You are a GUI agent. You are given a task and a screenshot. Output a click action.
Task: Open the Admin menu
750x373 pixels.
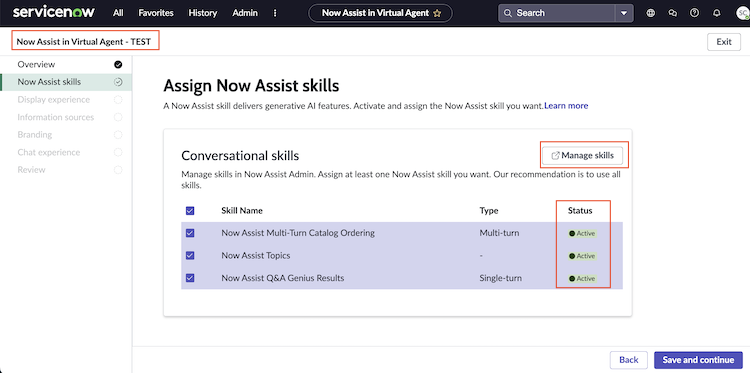tap(245, 13)
